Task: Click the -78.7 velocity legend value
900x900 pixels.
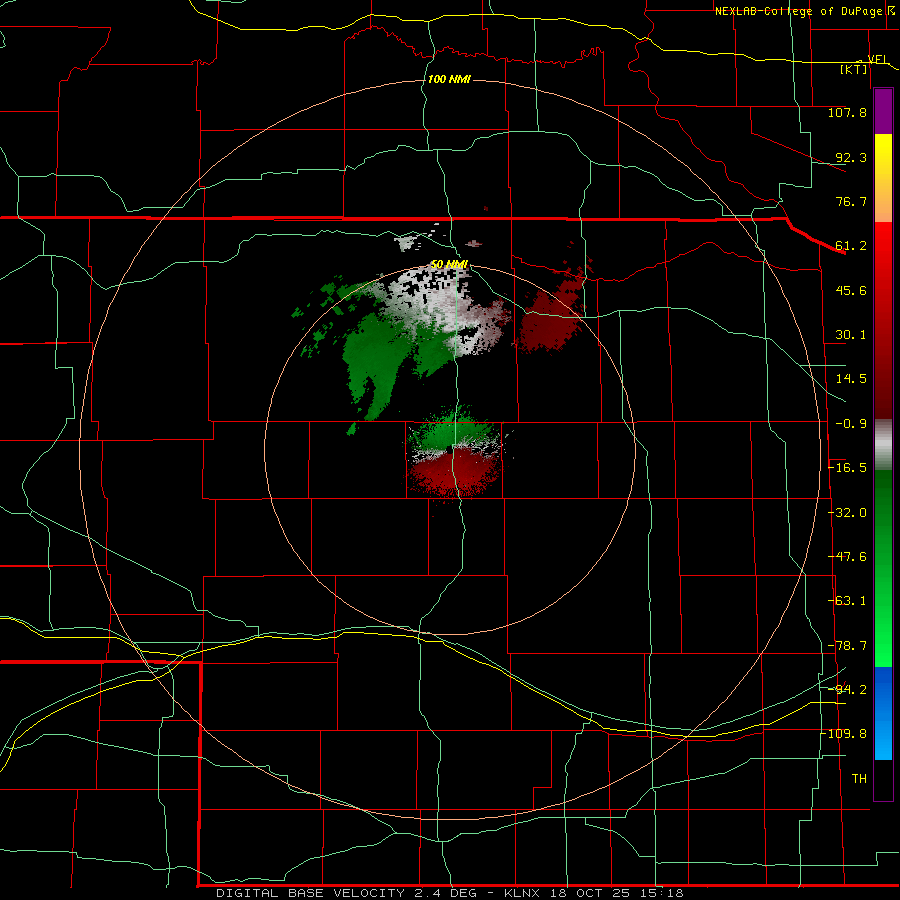Action: click(x=847, y=646)
